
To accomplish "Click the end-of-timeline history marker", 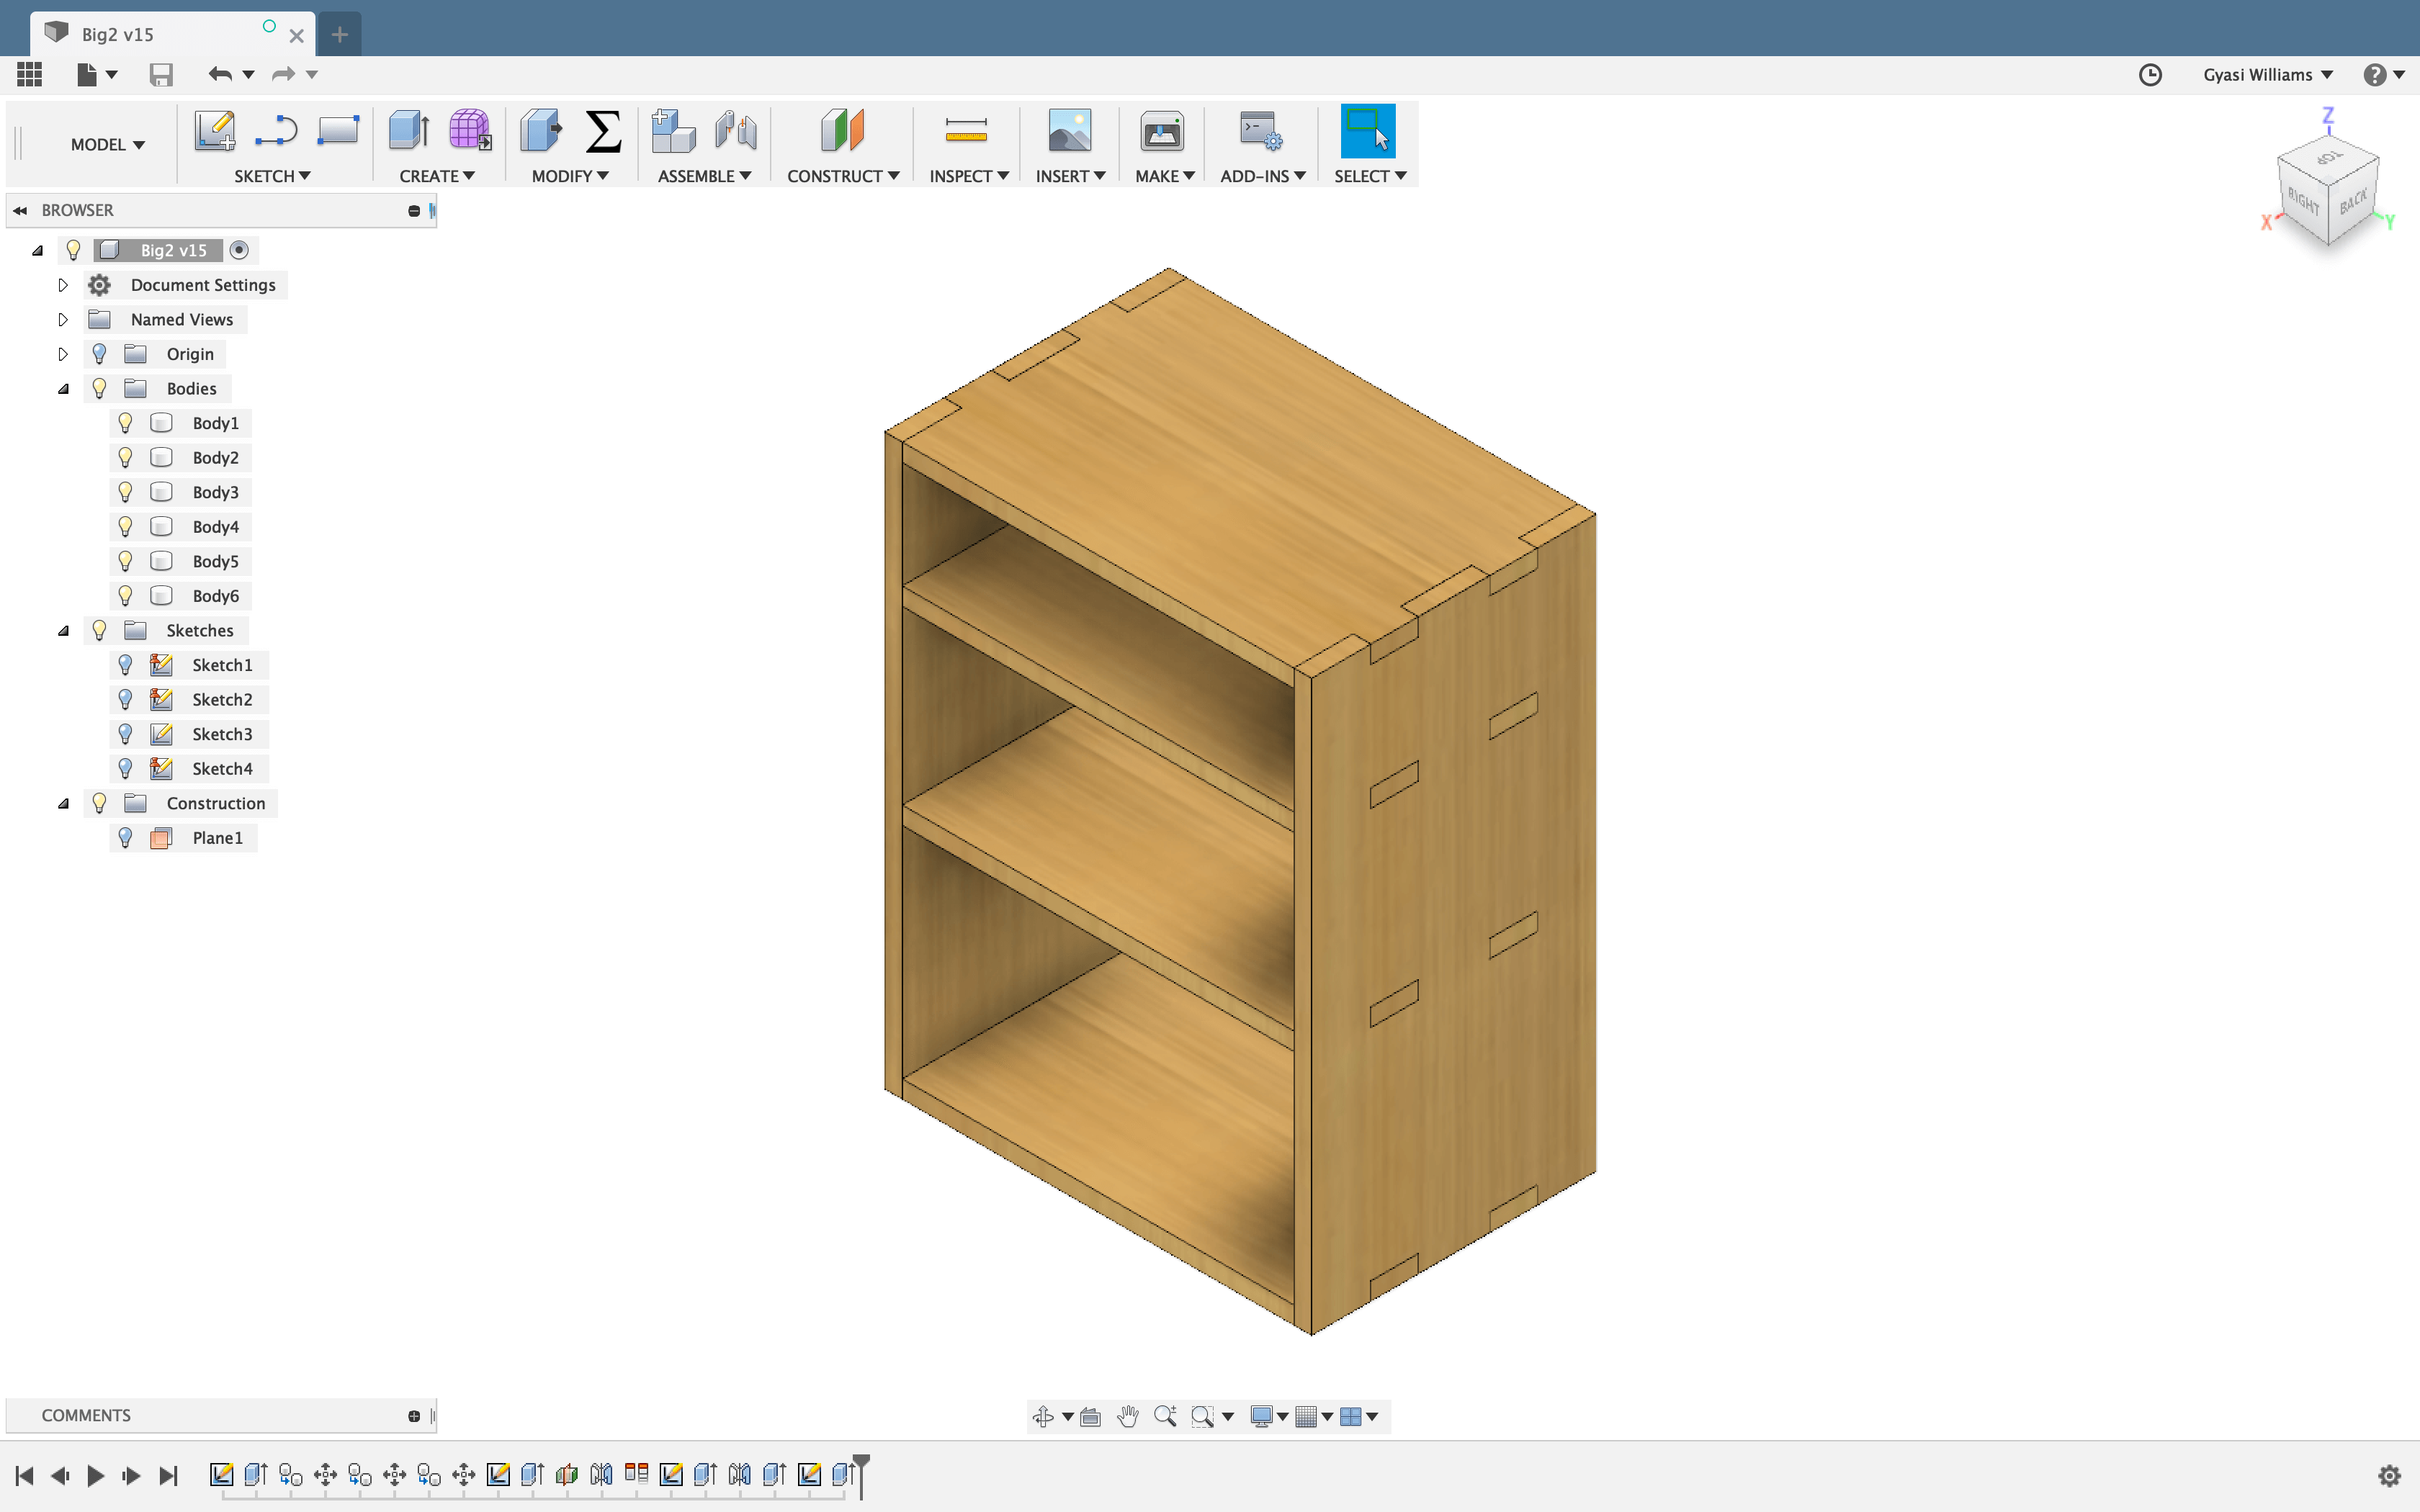I will click(x=861, y=1472).
